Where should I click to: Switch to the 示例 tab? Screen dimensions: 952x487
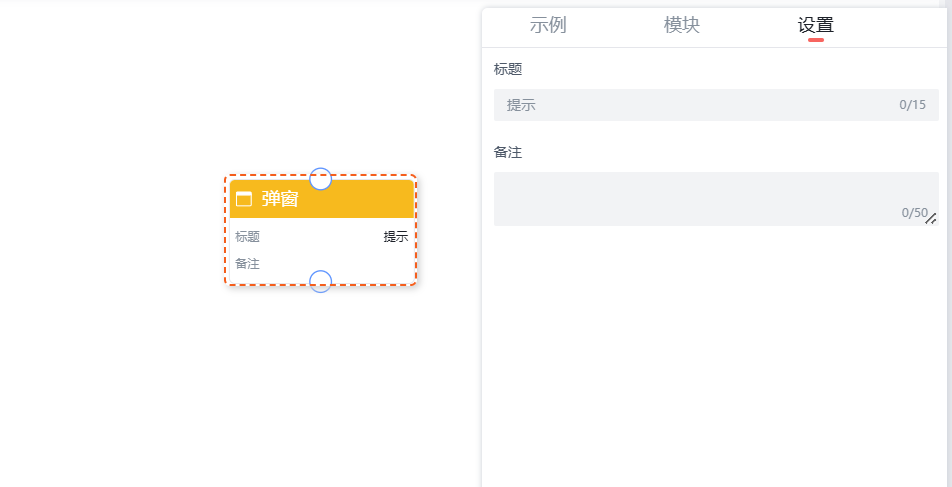click(548, 26)
